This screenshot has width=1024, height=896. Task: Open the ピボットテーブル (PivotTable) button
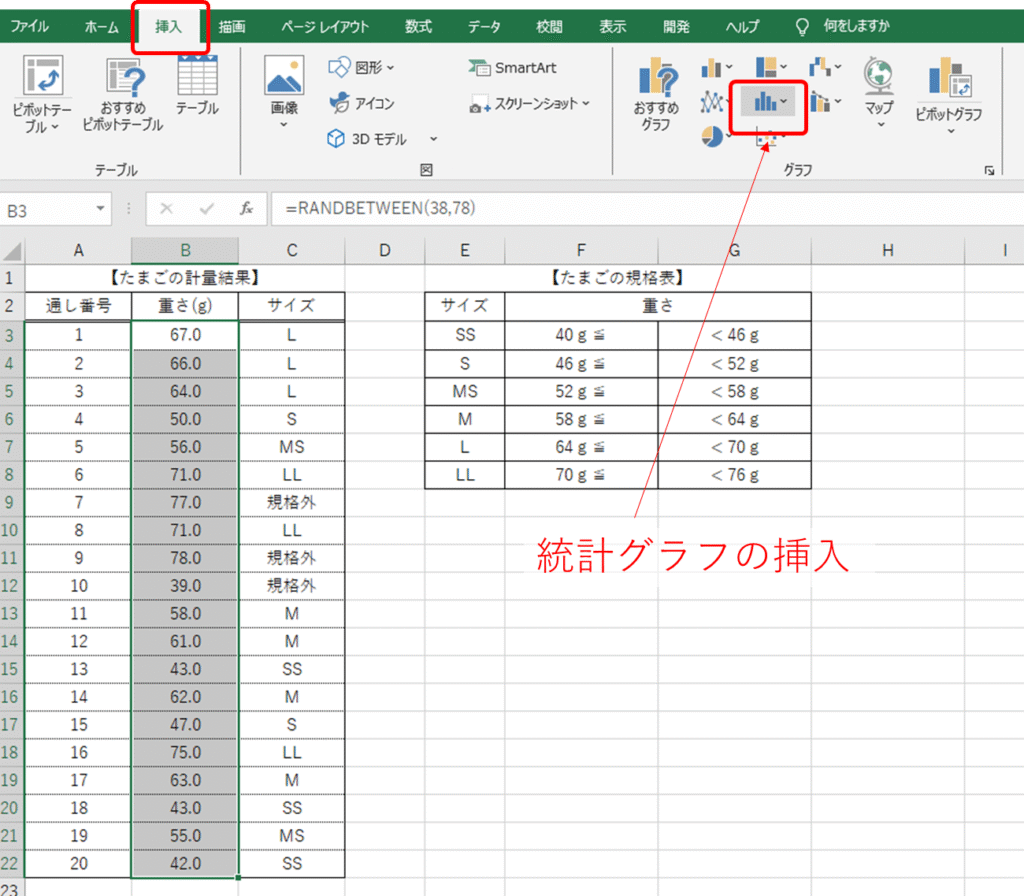(x=43, y=94)
